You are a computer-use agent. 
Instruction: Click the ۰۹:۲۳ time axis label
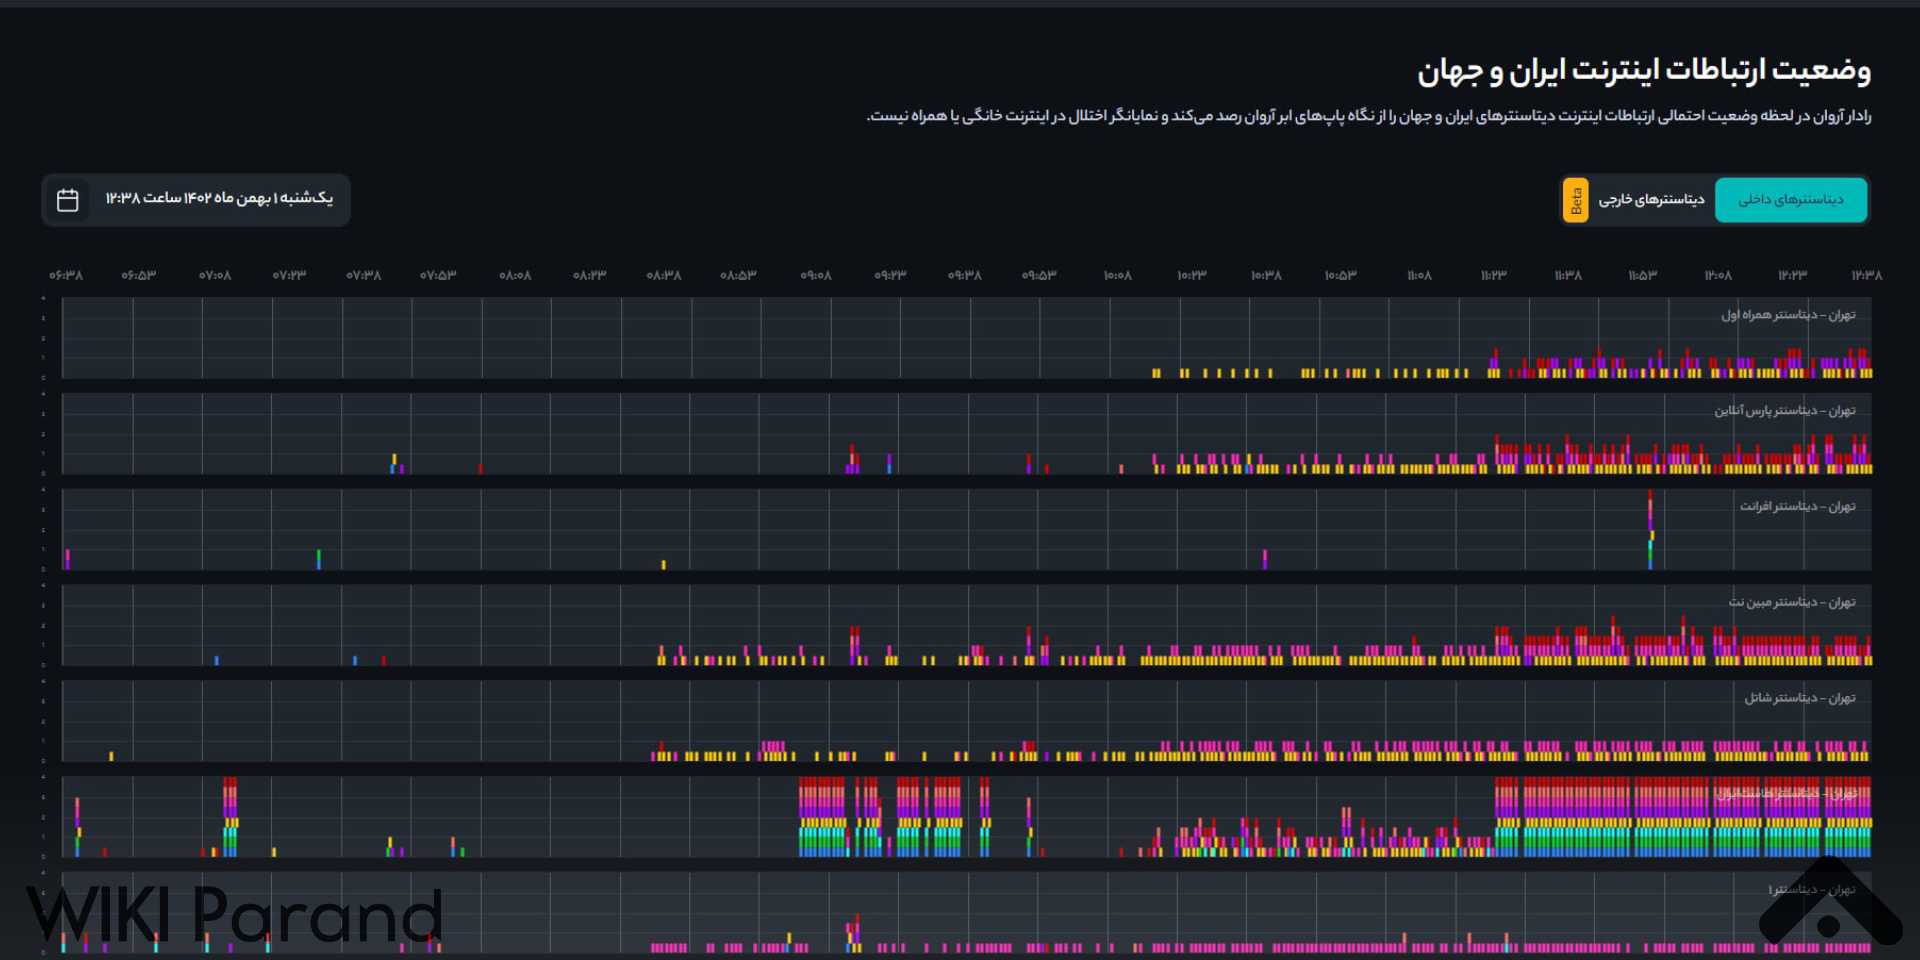890,275
